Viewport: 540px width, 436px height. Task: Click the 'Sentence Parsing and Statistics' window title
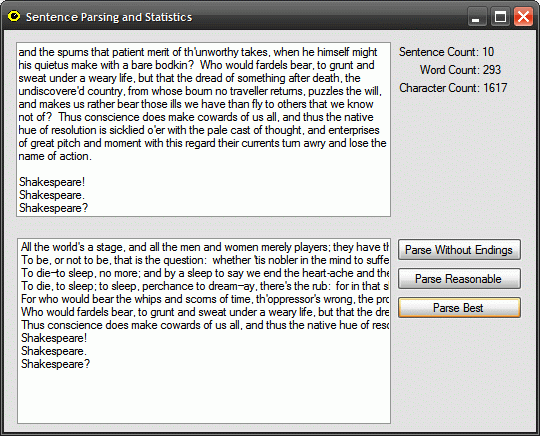point(109,17)
